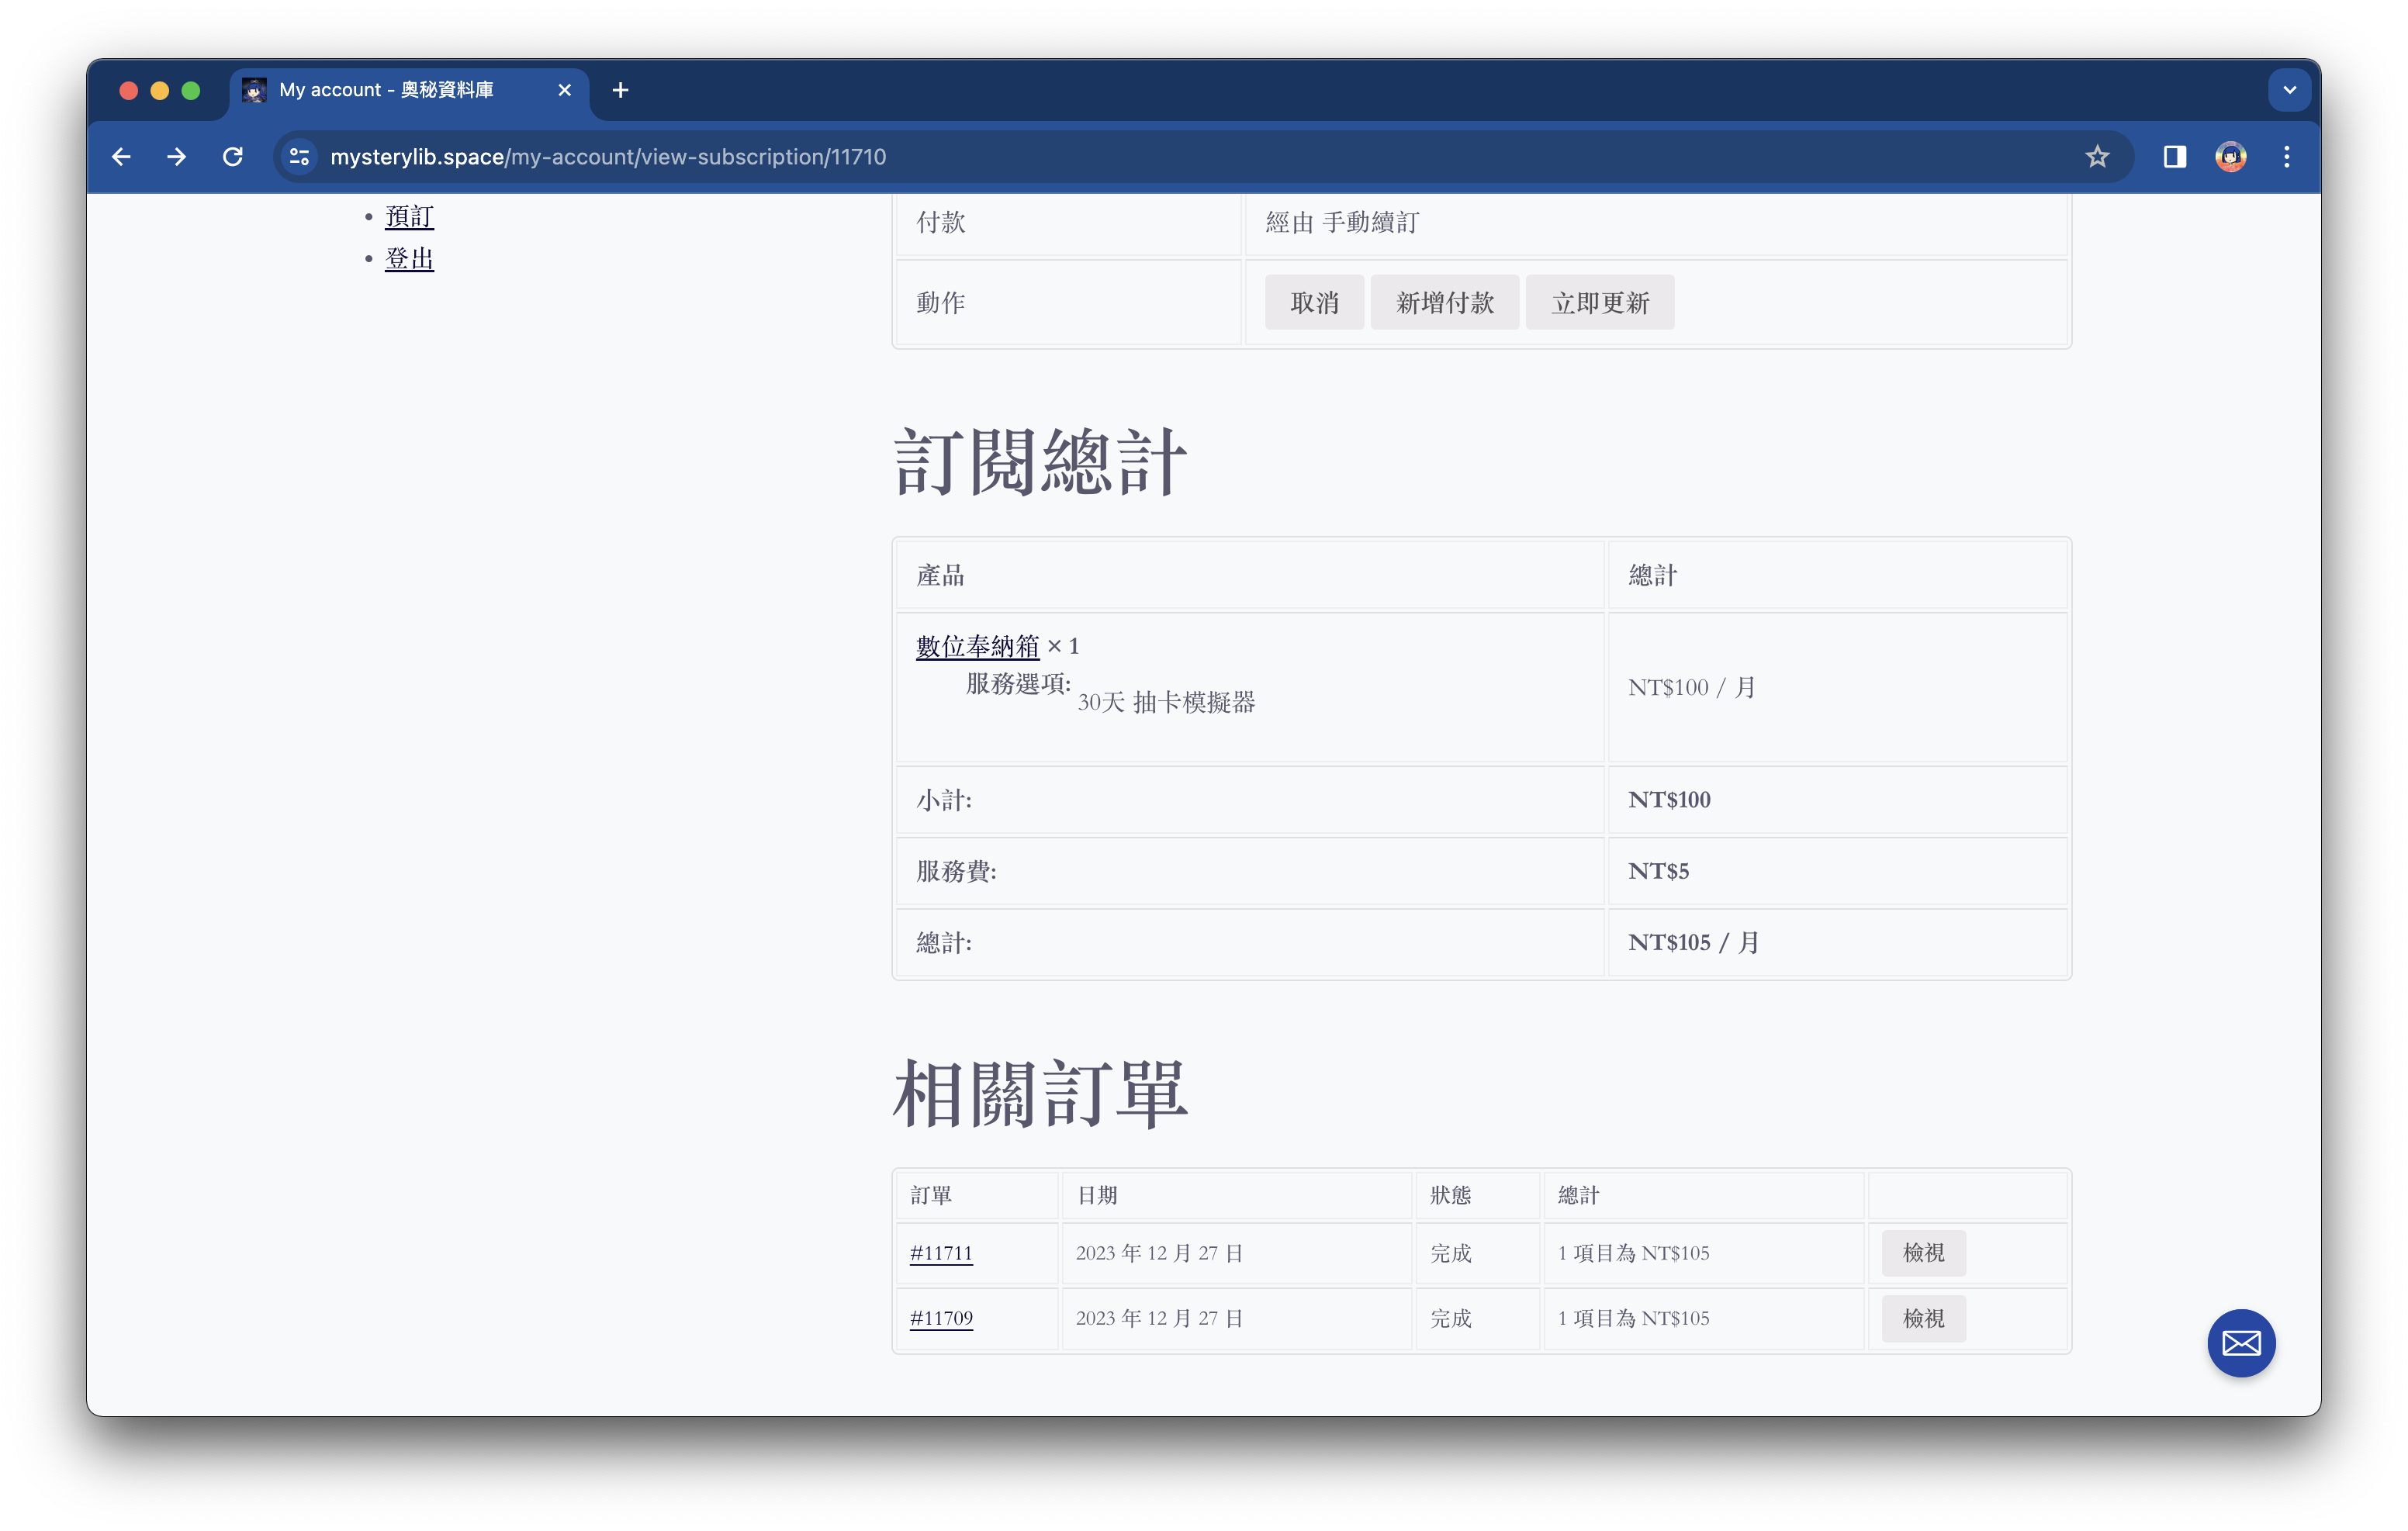2408x1531 pixels.
Task: Bookmark this page with star icon
Action: 2097,157
